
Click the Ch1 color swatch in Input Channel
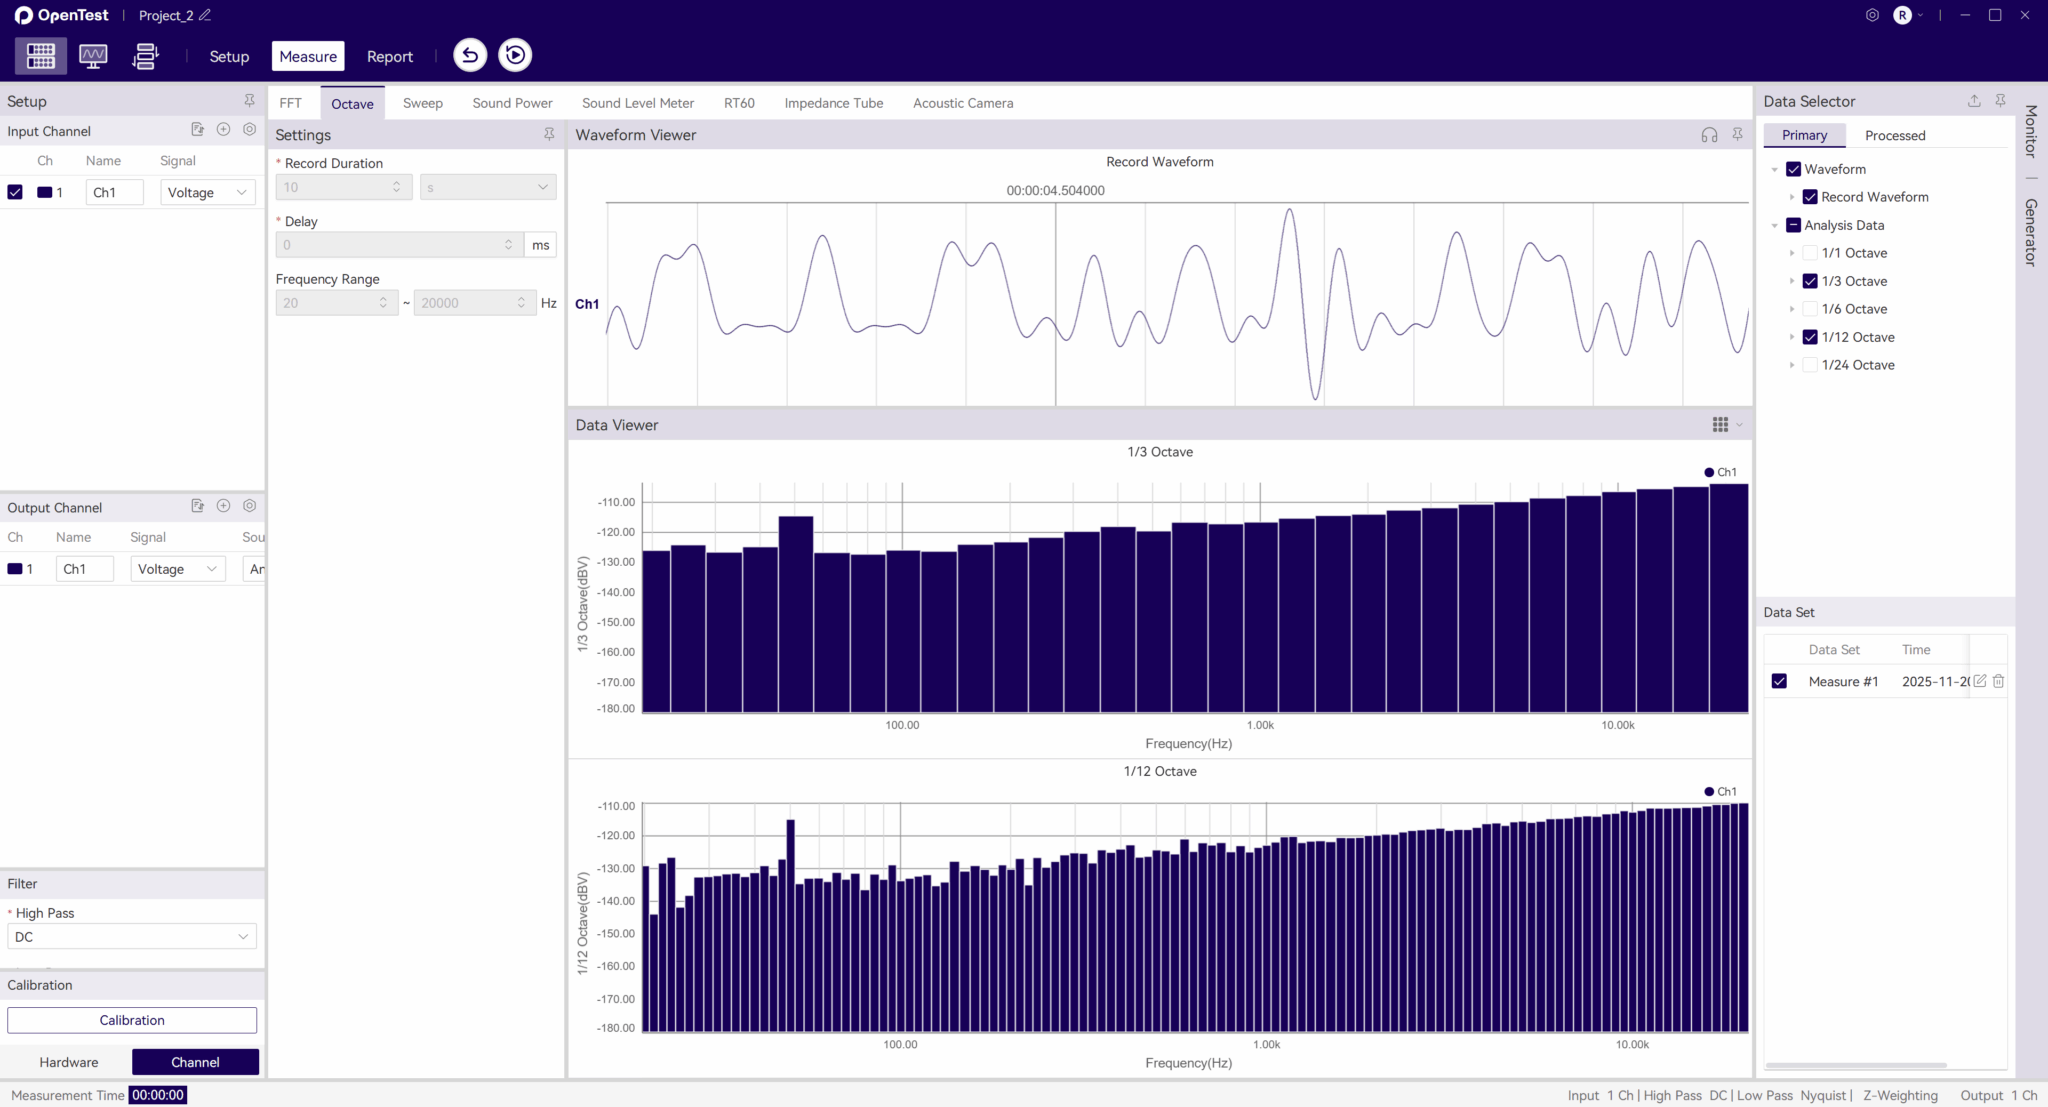(x=44, y=191)
